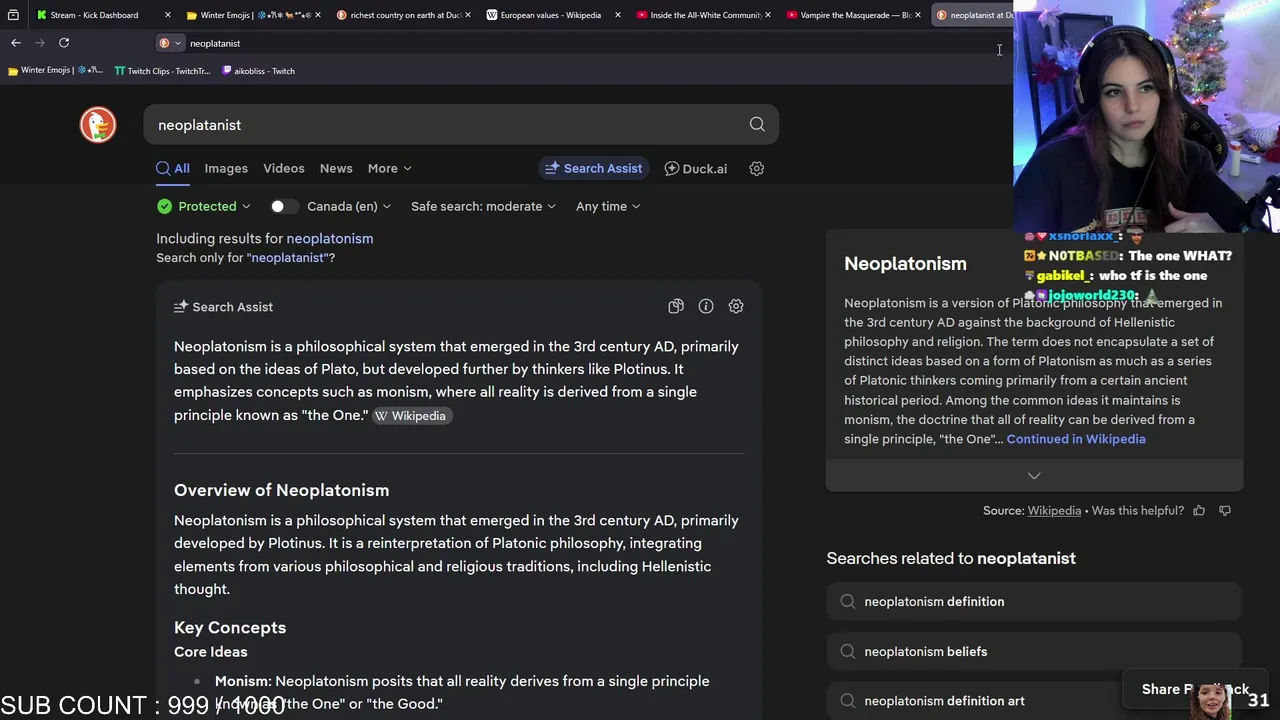Viewport: 1280px width, 720px height.
Task: Open Twitch Clips bookmark
Action: coord(162,71)
